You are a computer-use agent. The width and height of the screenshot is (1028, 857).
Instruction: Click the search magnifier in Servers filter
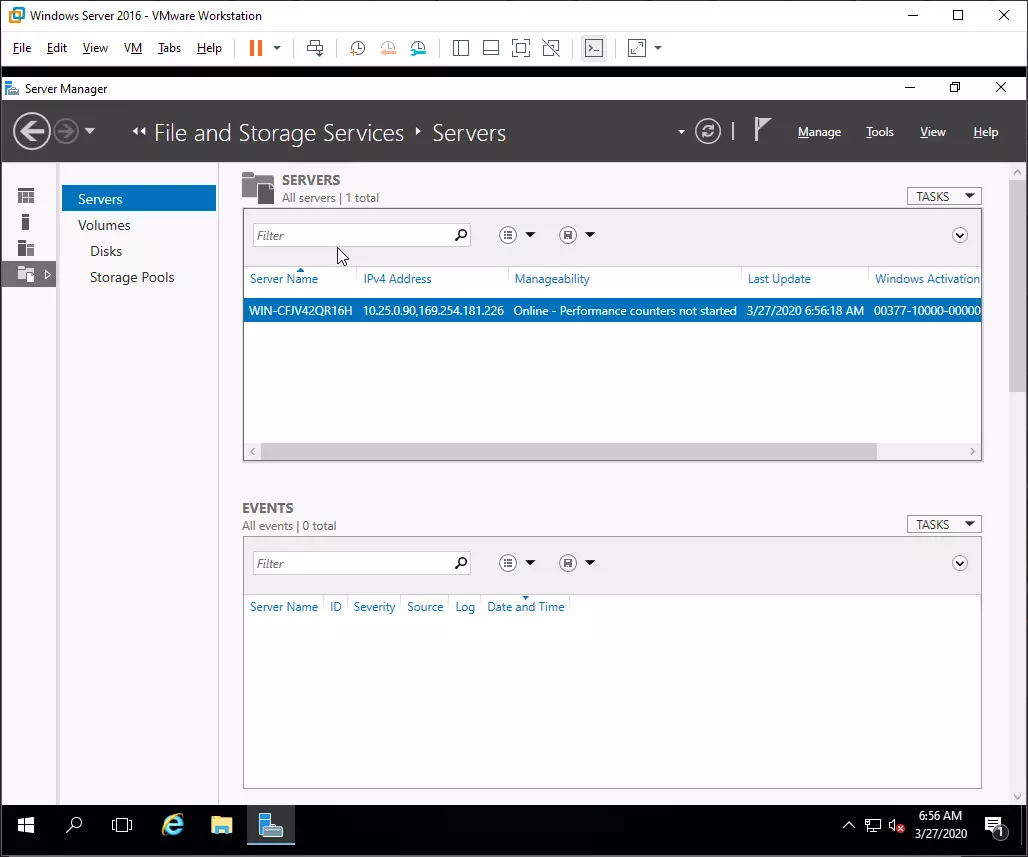point(461,235)
